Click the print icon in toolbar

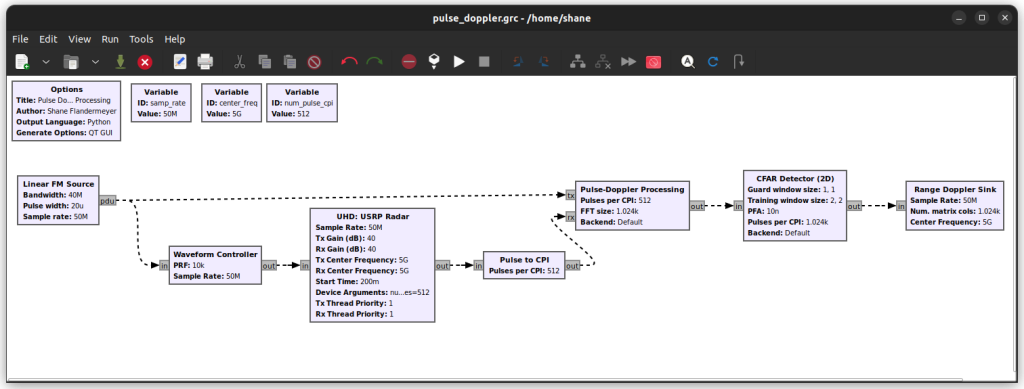pos(205,61)
